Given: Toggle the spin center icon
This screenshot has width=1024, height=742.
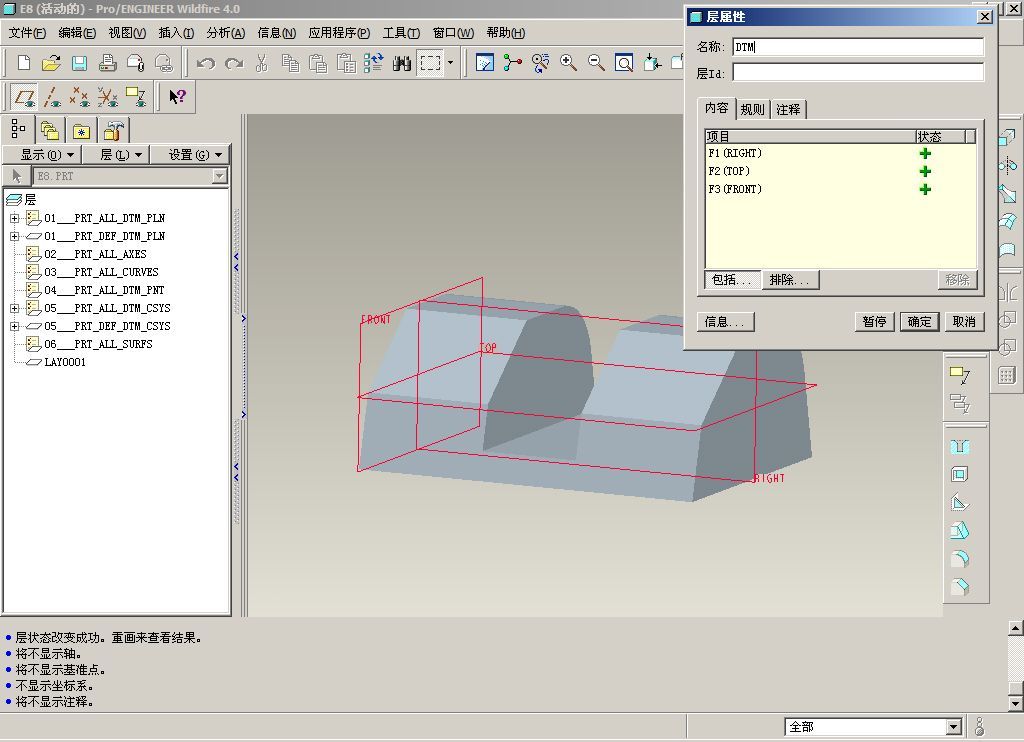Looking at the screenshot, I should click(x=513, y=63).
